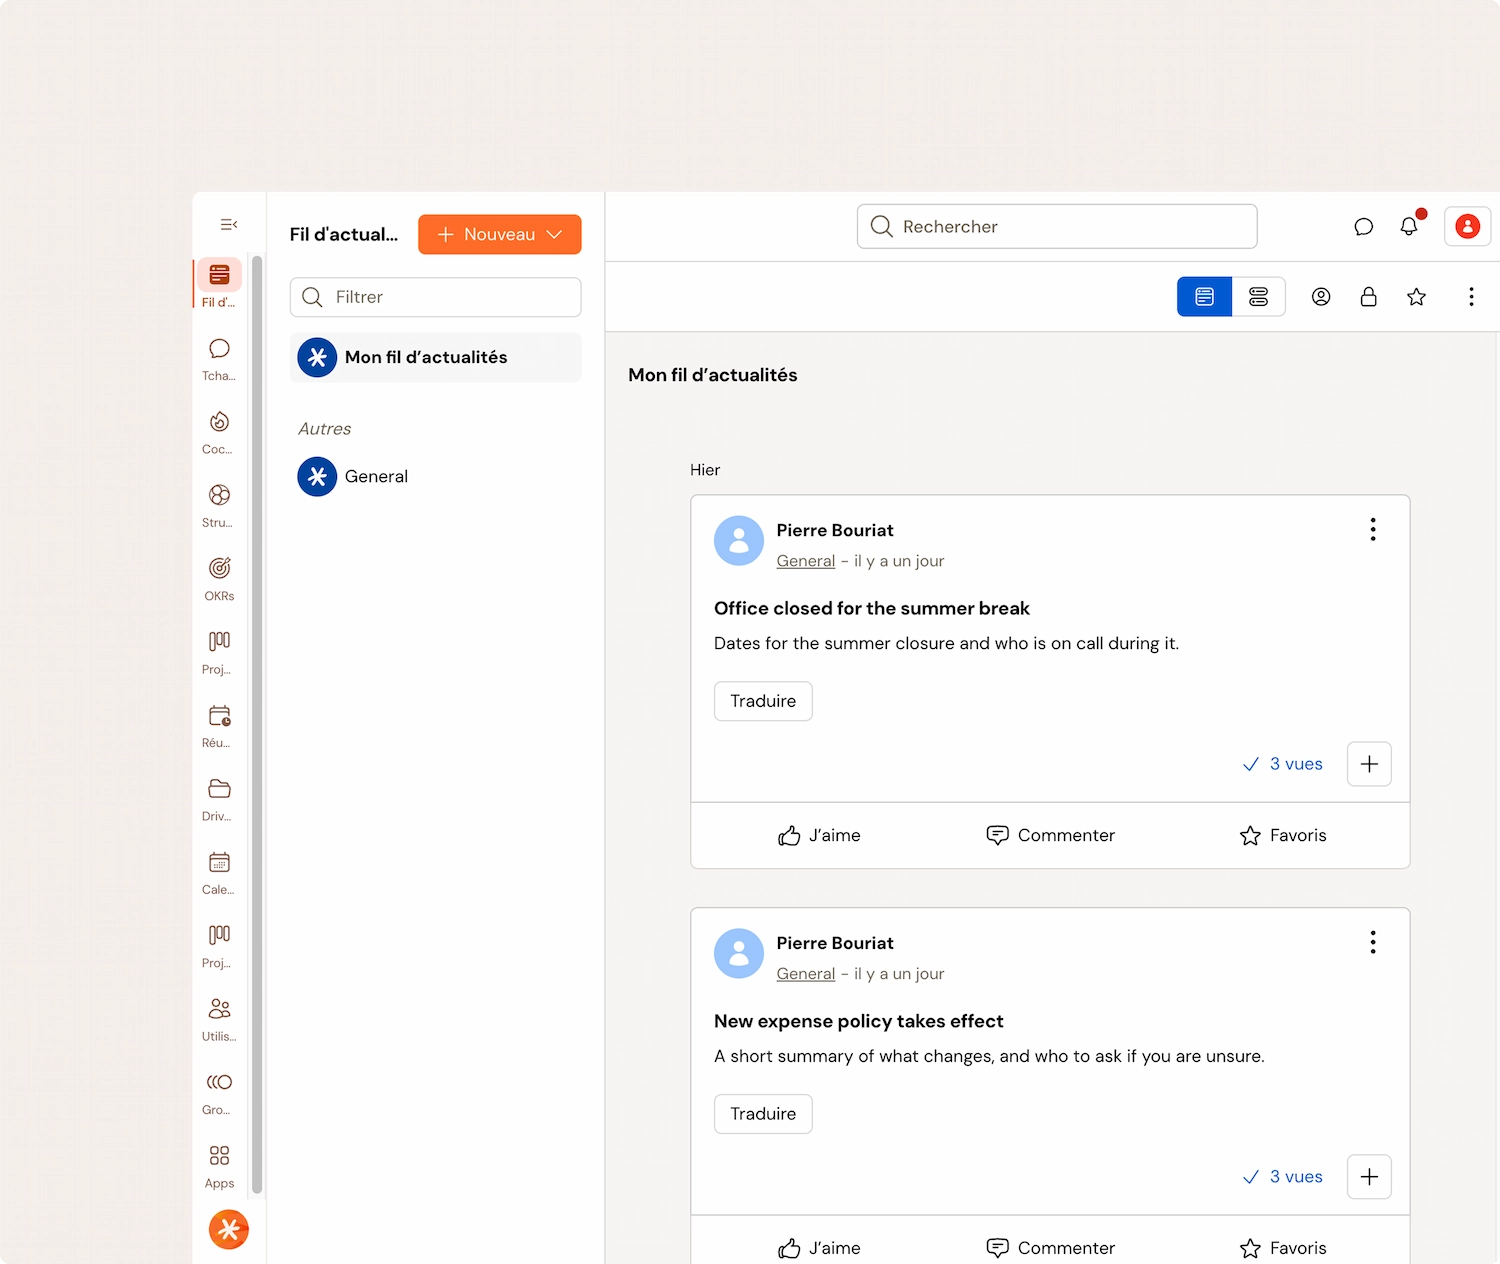The height and width of the screenshot is (1264, 1500).
Task: Click the left sidebar vertical scrollbar
Action: click(257, 725)
